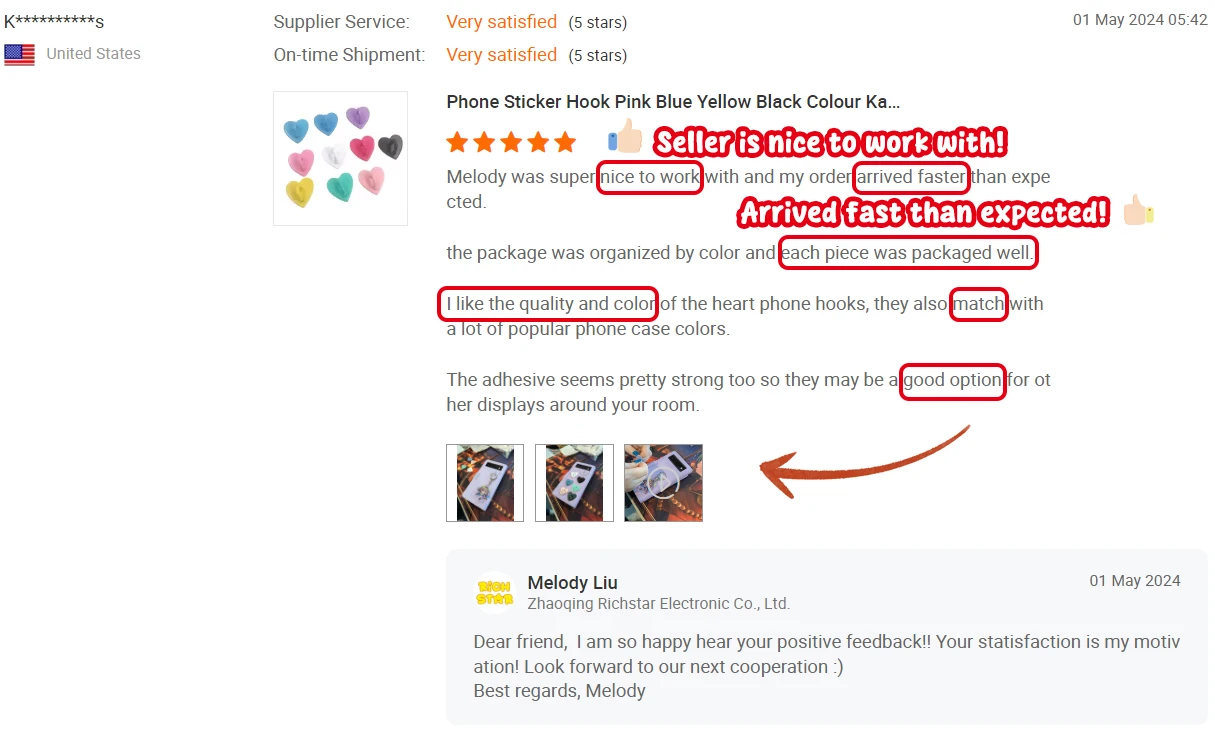Click the review date 01 May 2024 05:42

coord(1140,20)
